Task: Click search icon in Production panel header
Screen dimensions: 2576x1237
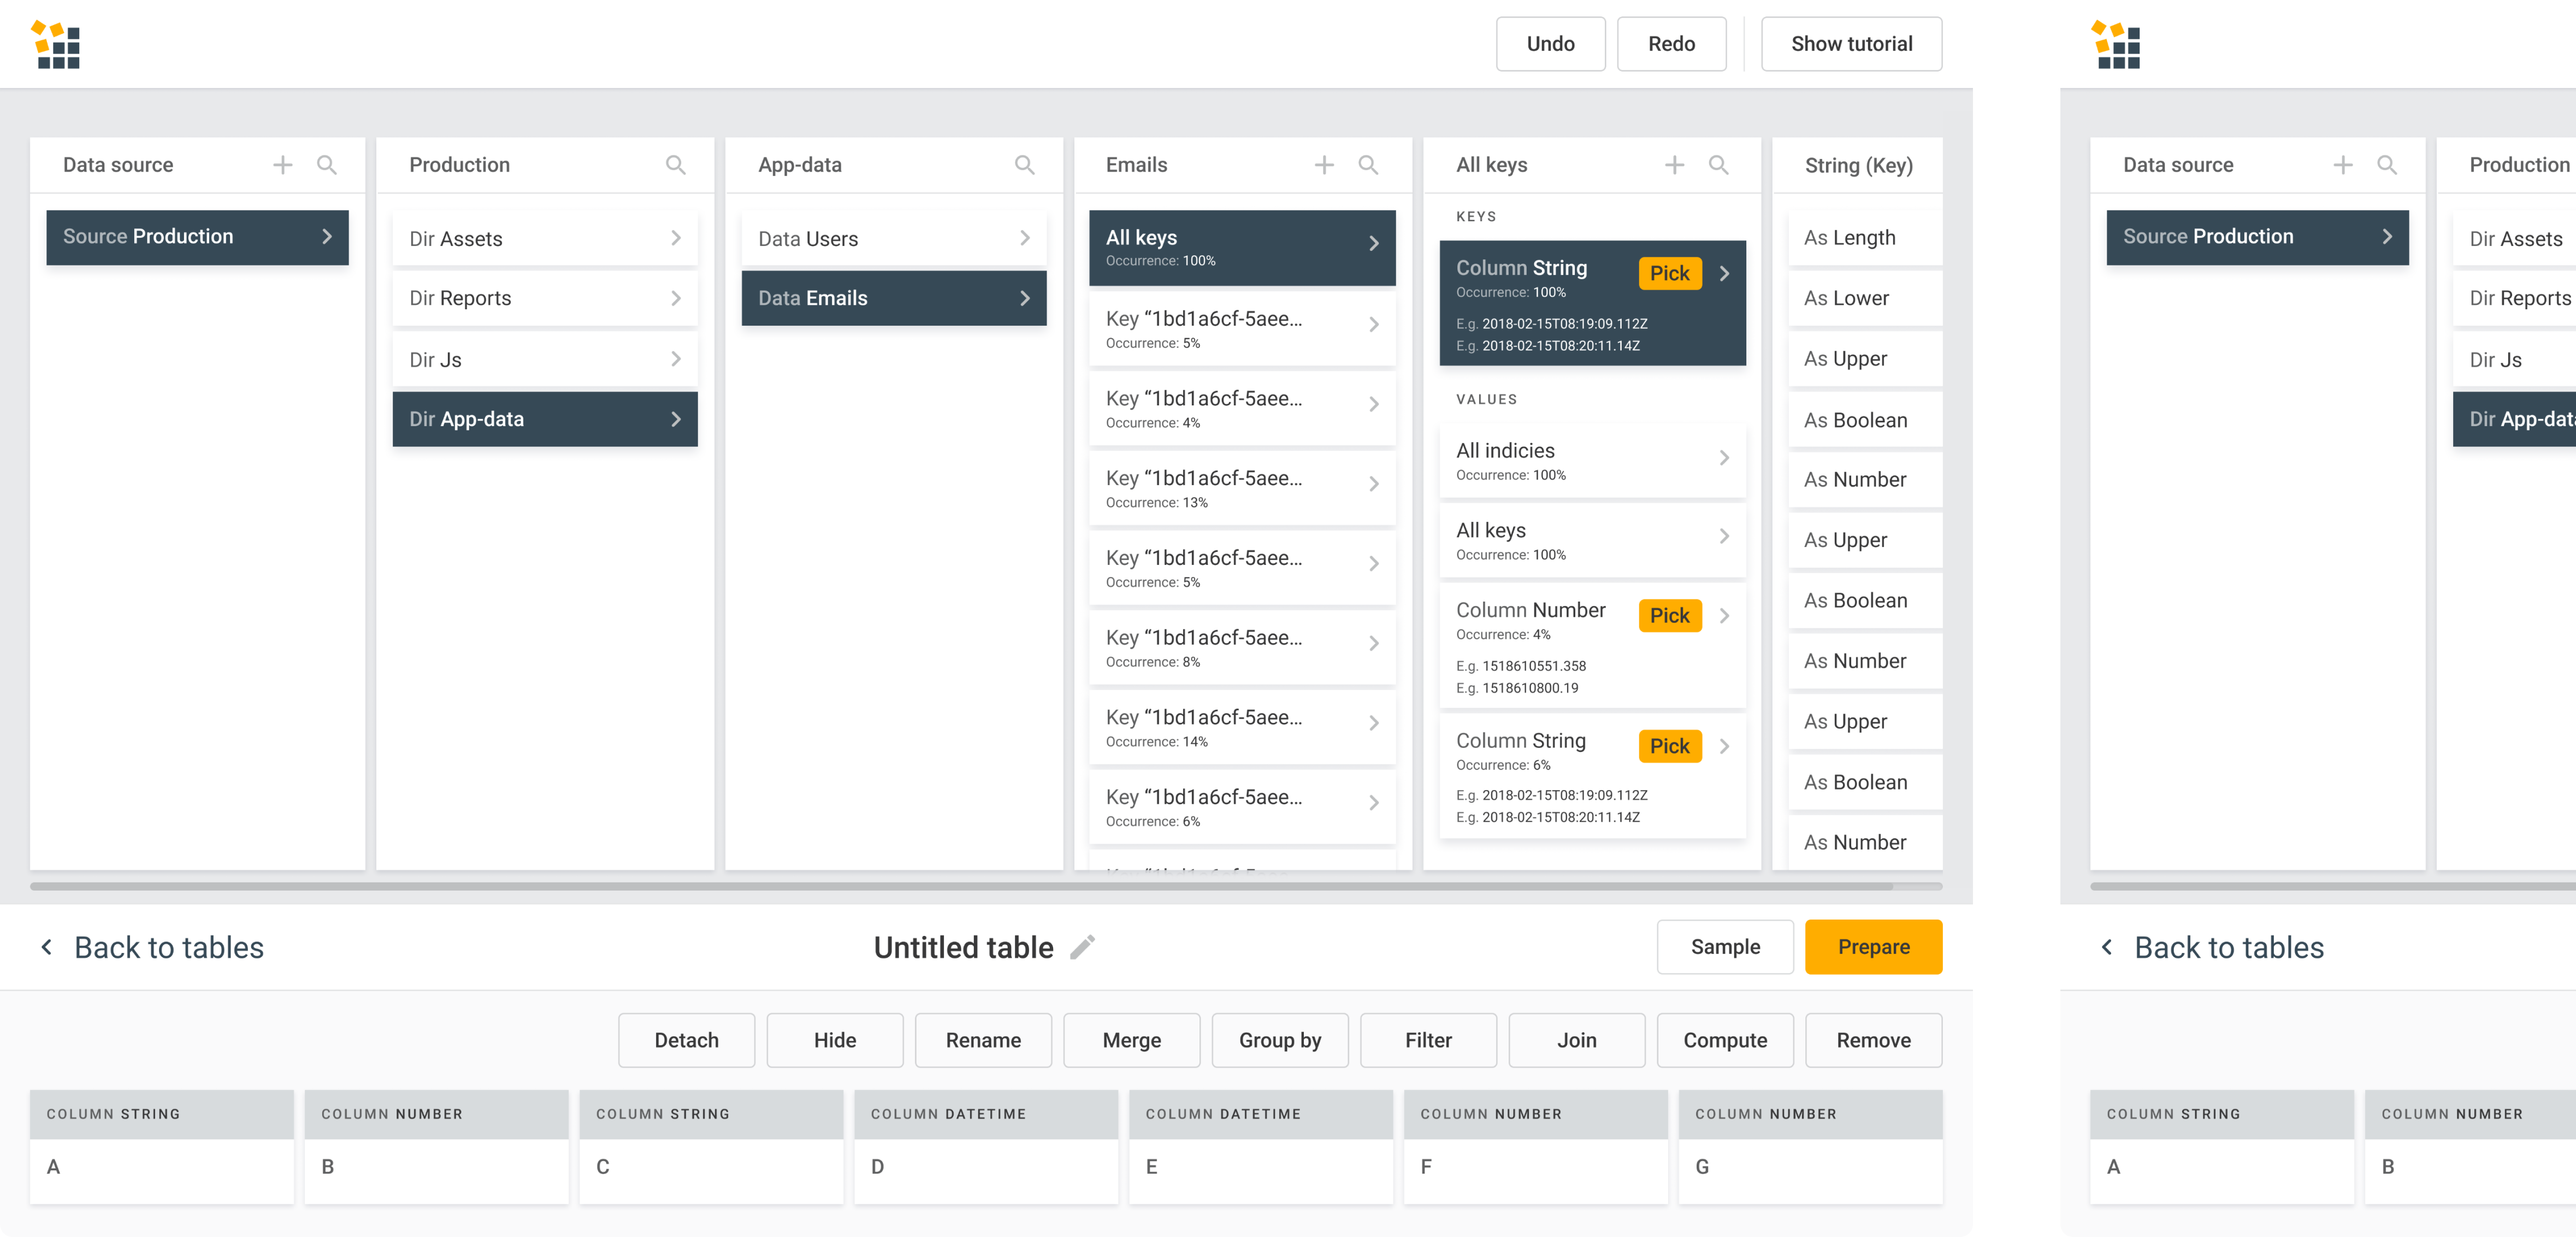Action: point(676,165)
